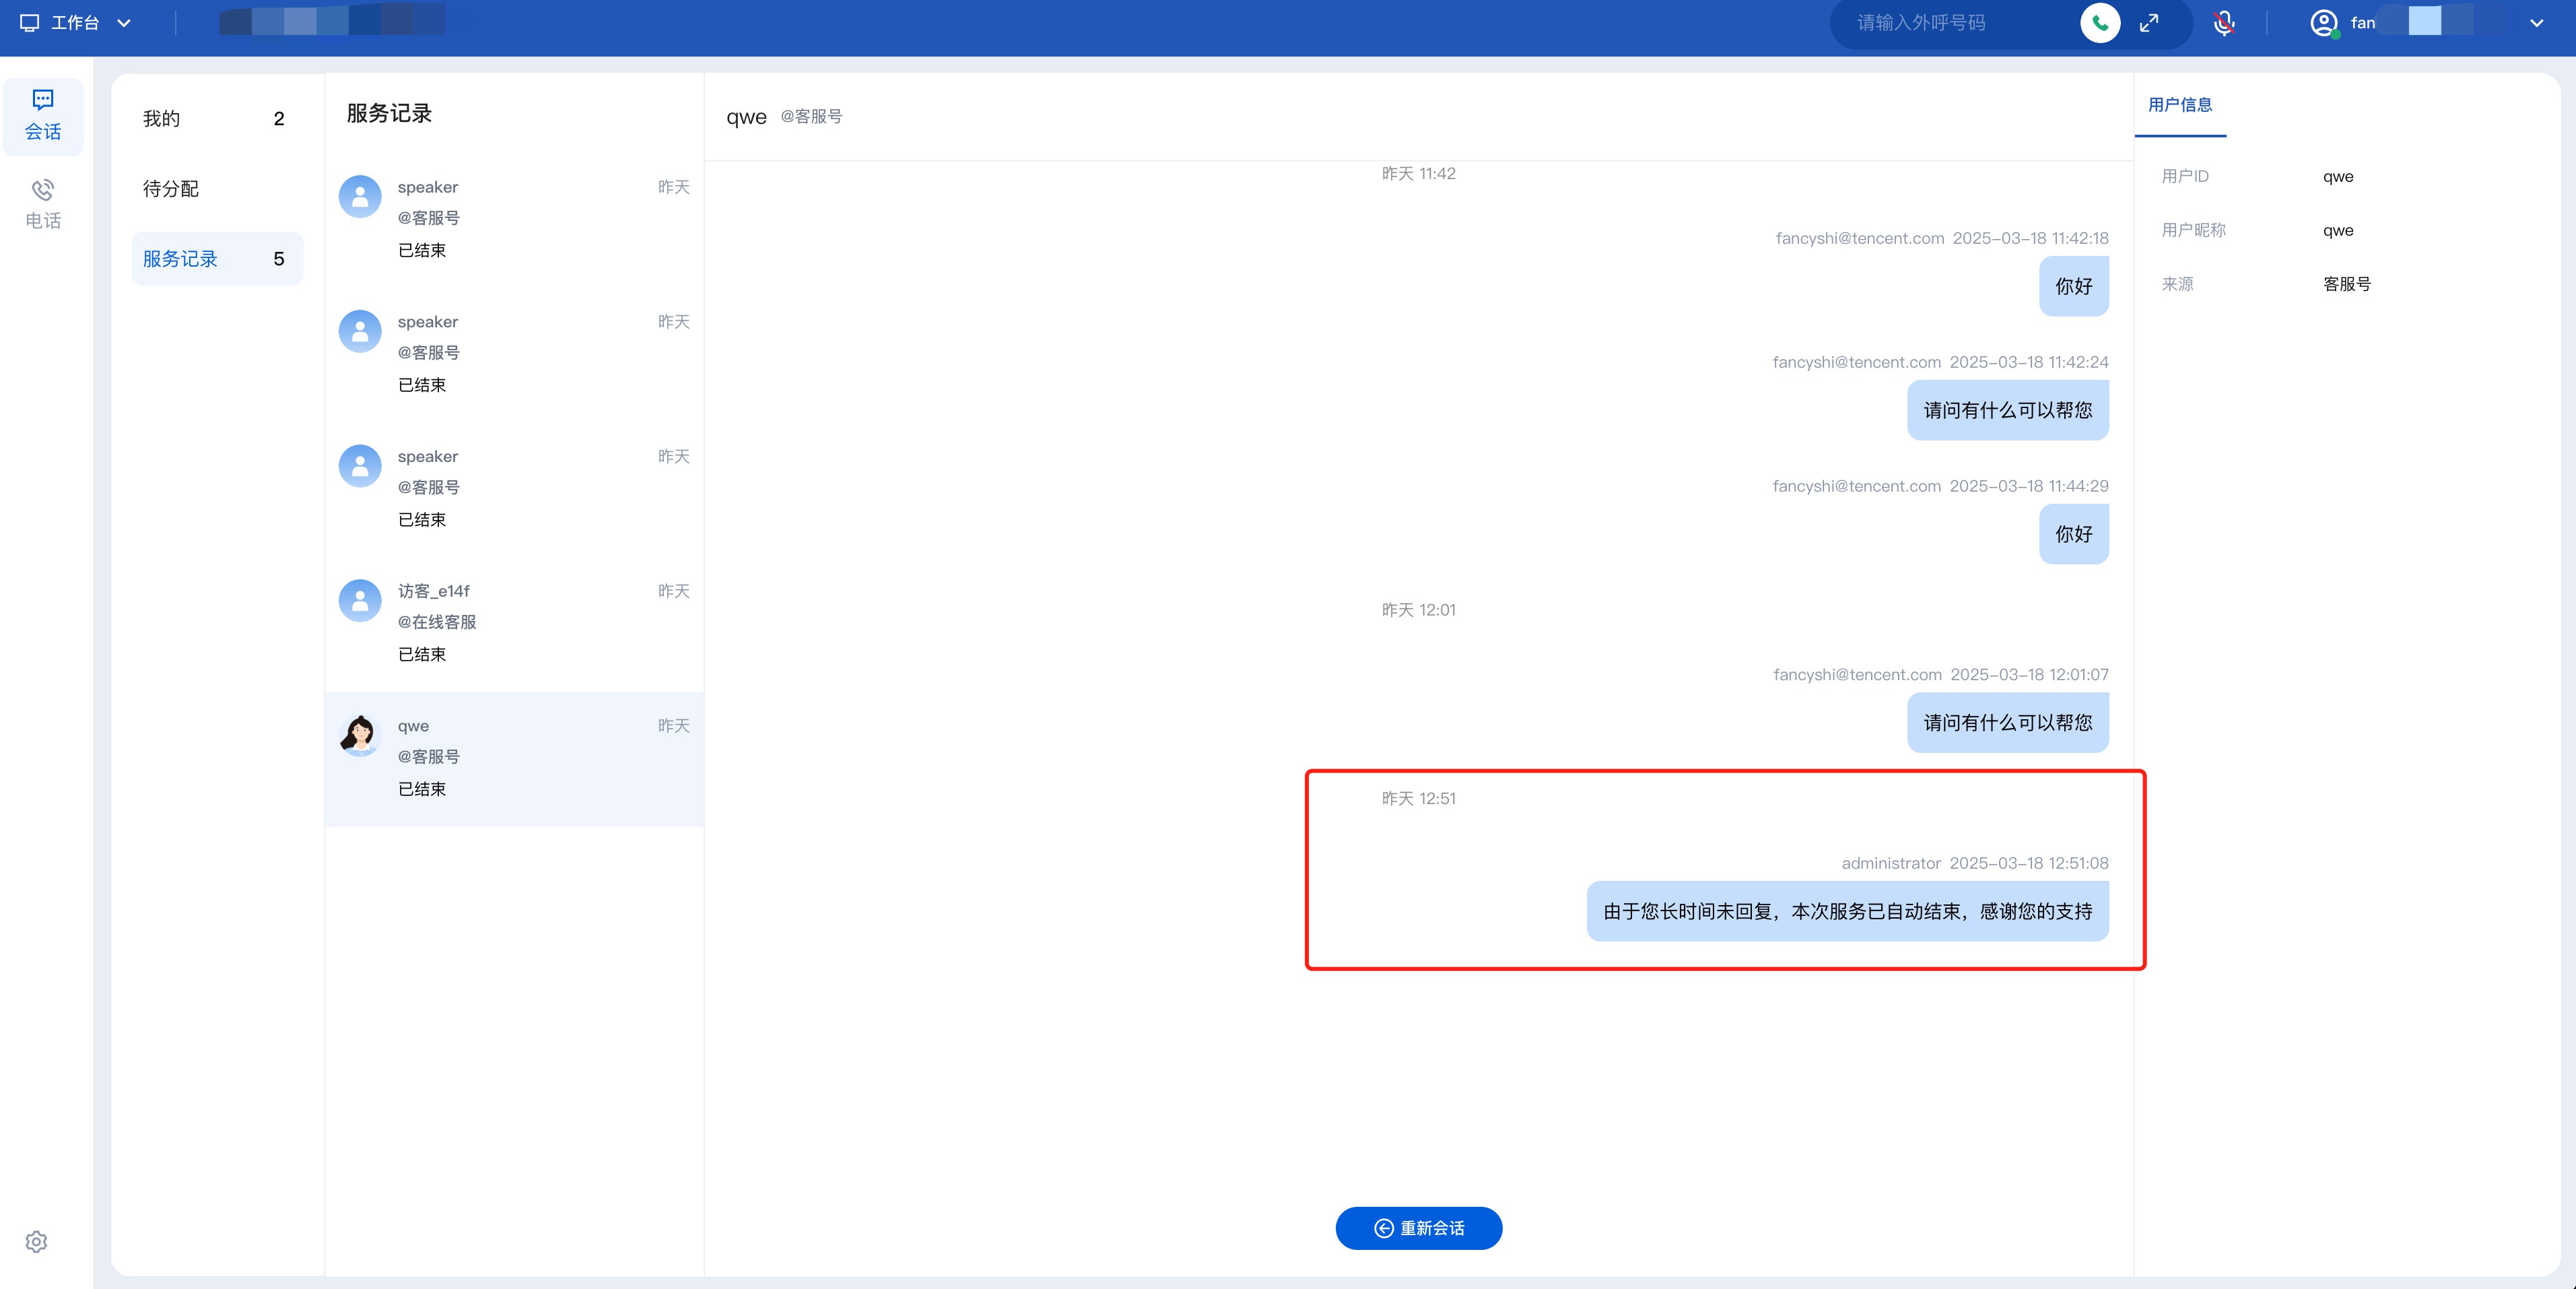Switch to the 用户信息 tab
This screenshot has width=2576, height=1289.
[x=2180, y=105]
